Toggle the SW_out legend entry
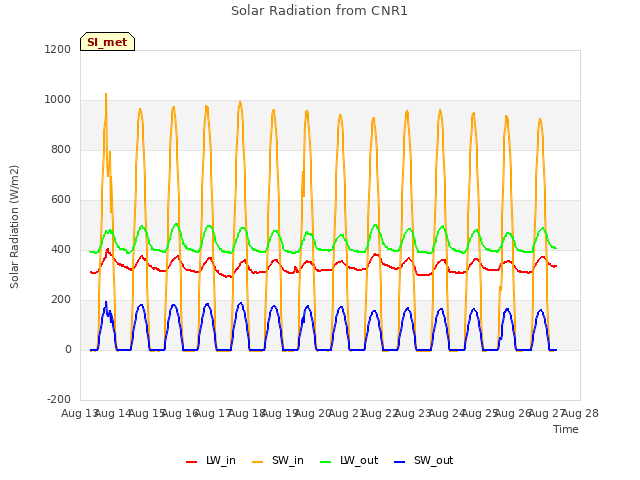 424,460
